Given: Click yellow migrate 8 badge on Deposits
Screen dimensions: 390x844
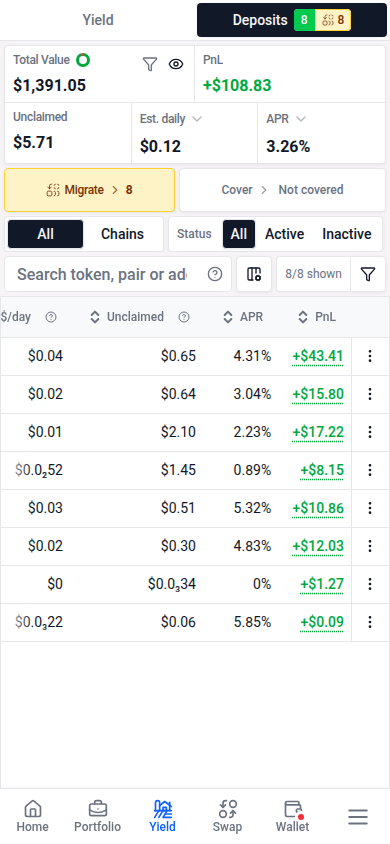Looking at the screenshot, I should tap(333, 20).
